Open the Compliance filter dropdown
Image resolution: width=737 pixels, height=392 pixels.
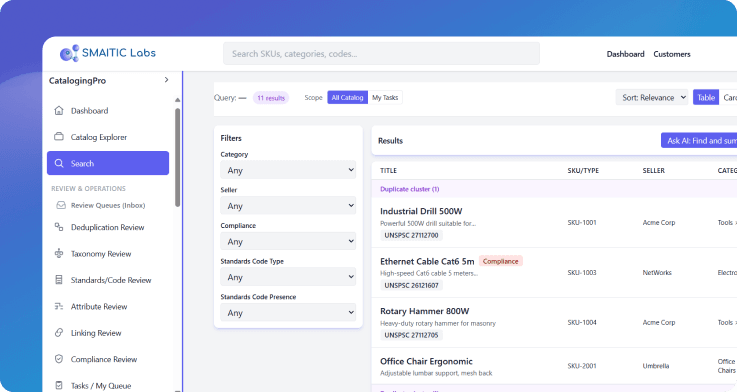[x=288, y=242]
